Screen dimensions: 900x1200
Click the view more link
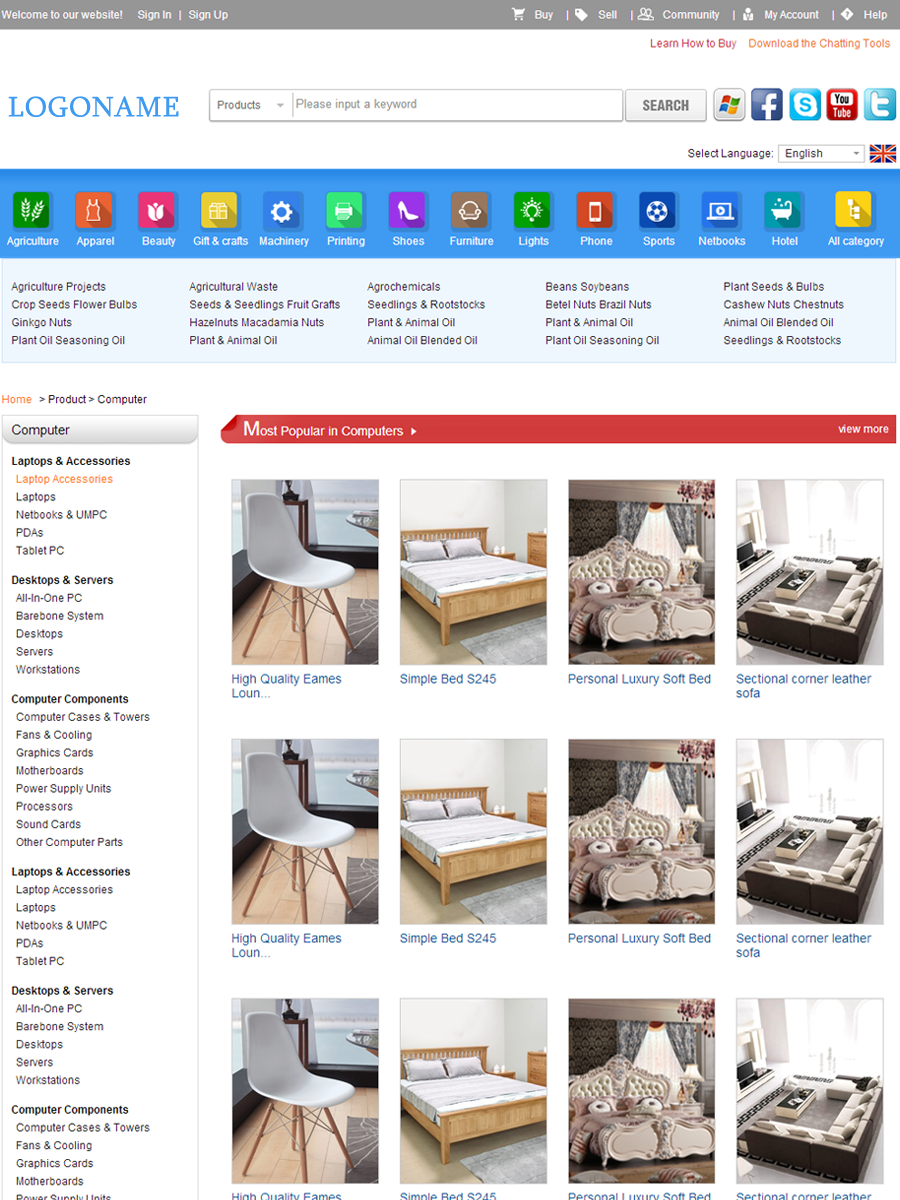coord(863,429)
